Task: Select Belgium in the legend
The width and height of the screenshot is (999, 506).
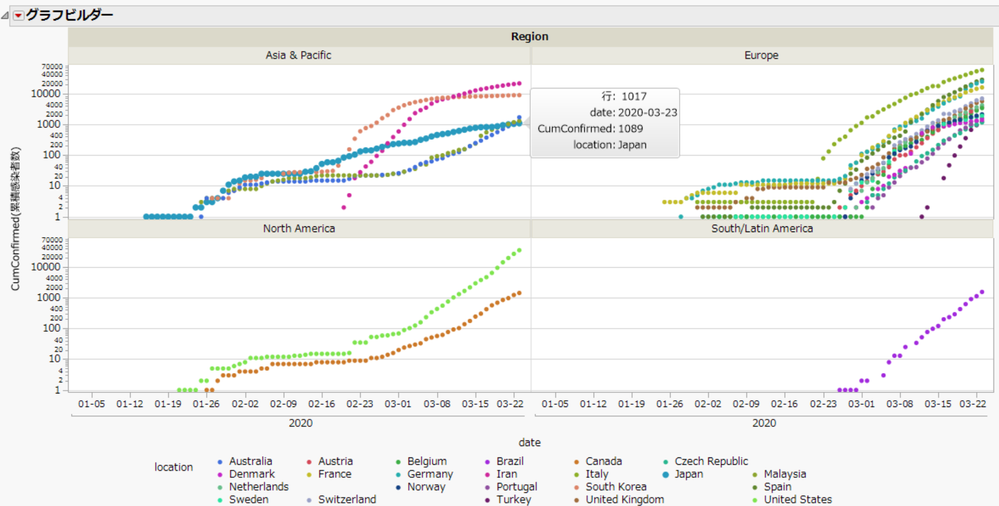Action: coord(427,461)
